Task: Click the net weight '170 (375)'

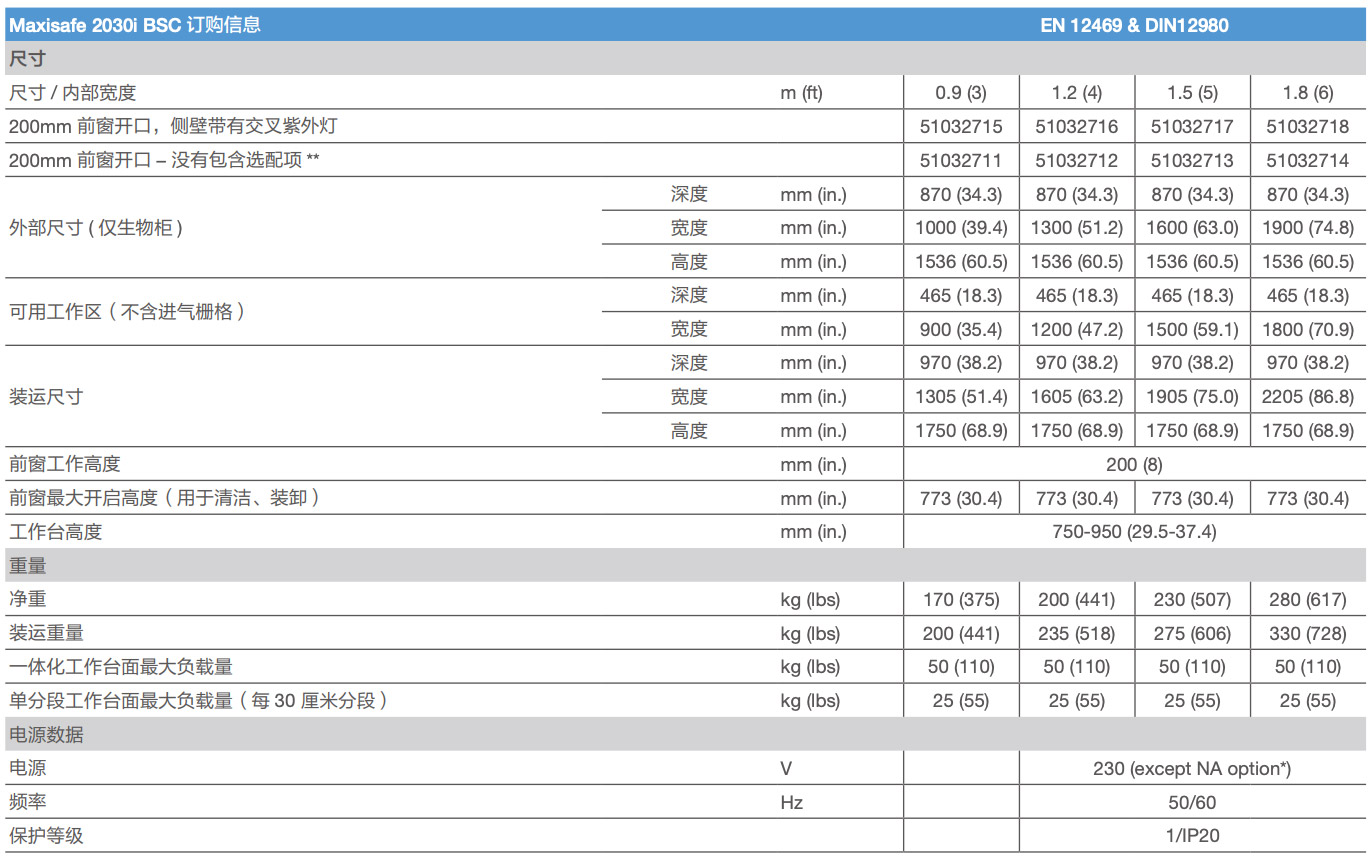Action: pos(961,600)
